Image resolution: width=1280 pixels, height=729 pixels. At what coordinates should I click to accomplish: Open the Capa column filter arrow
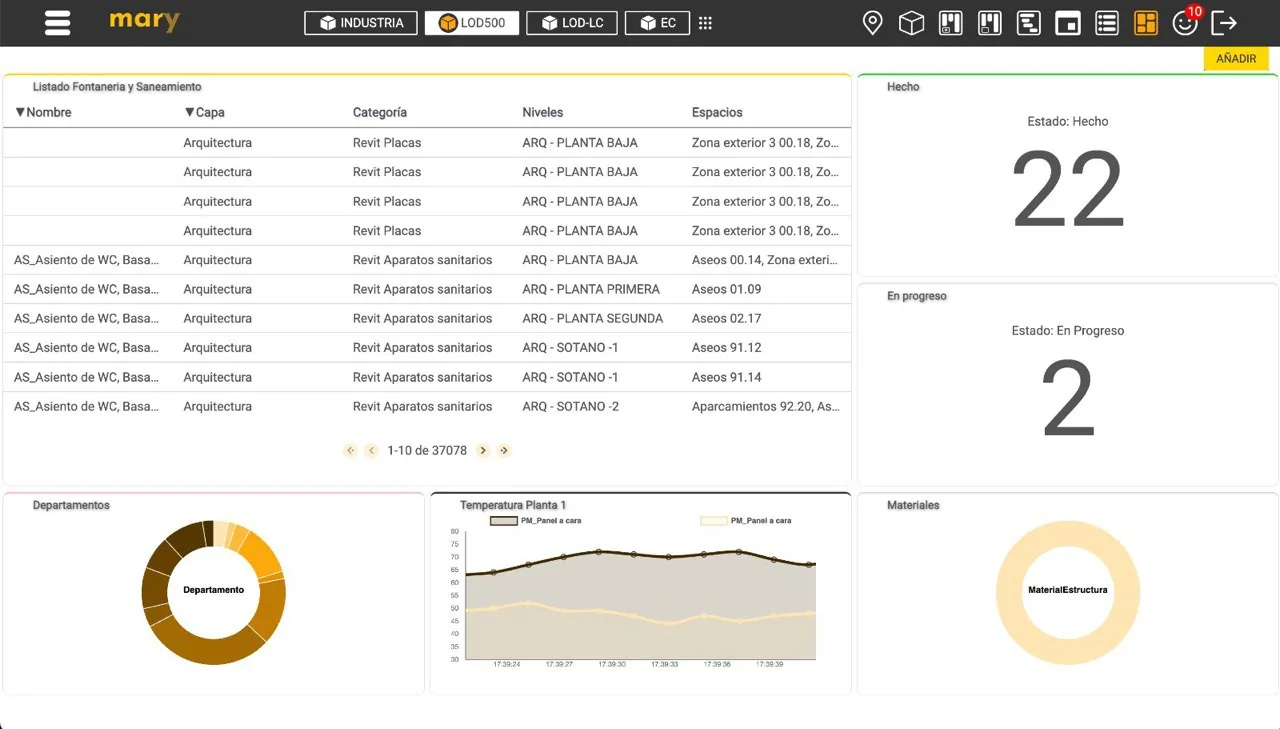pyautogui.click(x=189, y=113)
